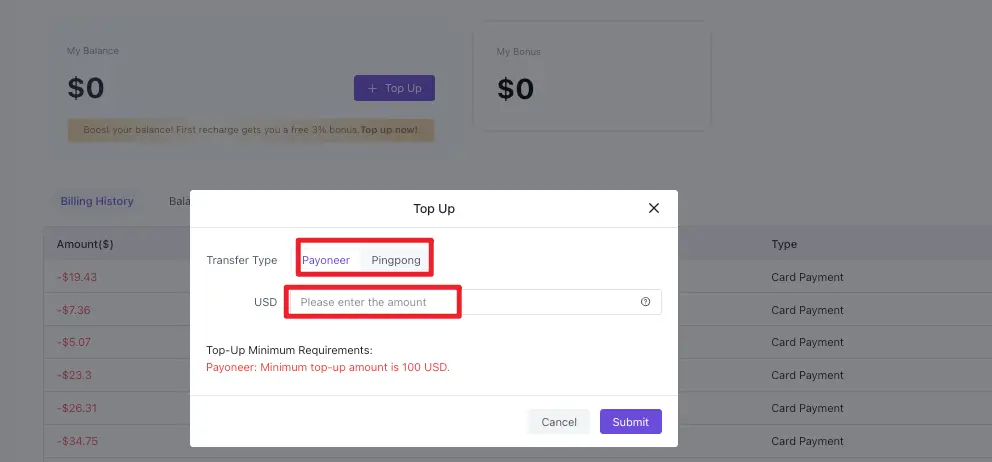
Task: Select Payoneer as transfer type
Action: (x=326, y=260)
